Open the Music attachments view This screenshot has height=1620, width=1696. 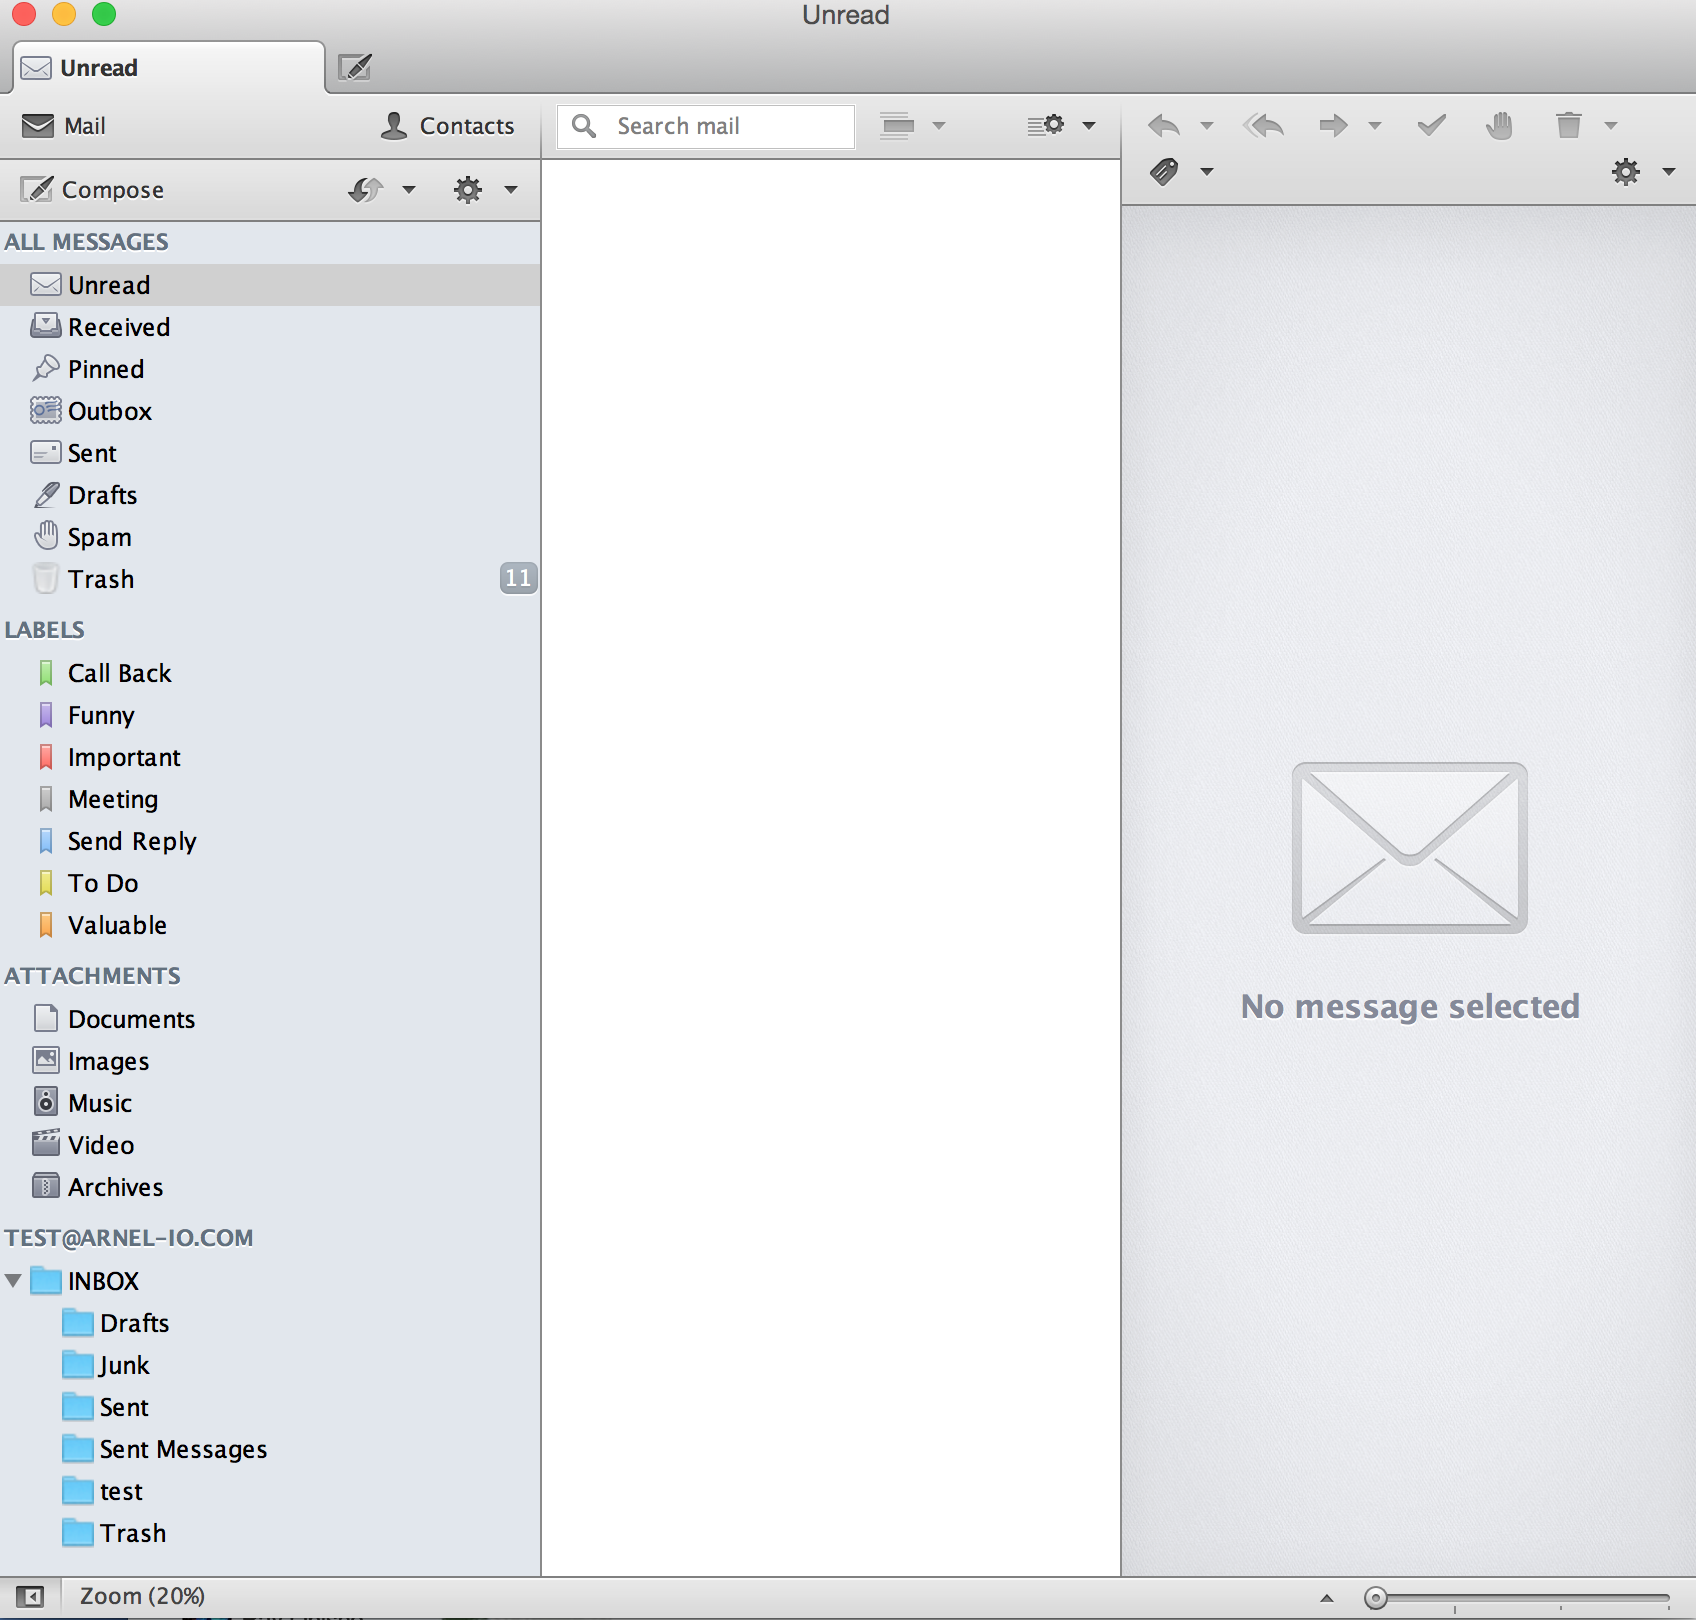(x=270, y=1103)
